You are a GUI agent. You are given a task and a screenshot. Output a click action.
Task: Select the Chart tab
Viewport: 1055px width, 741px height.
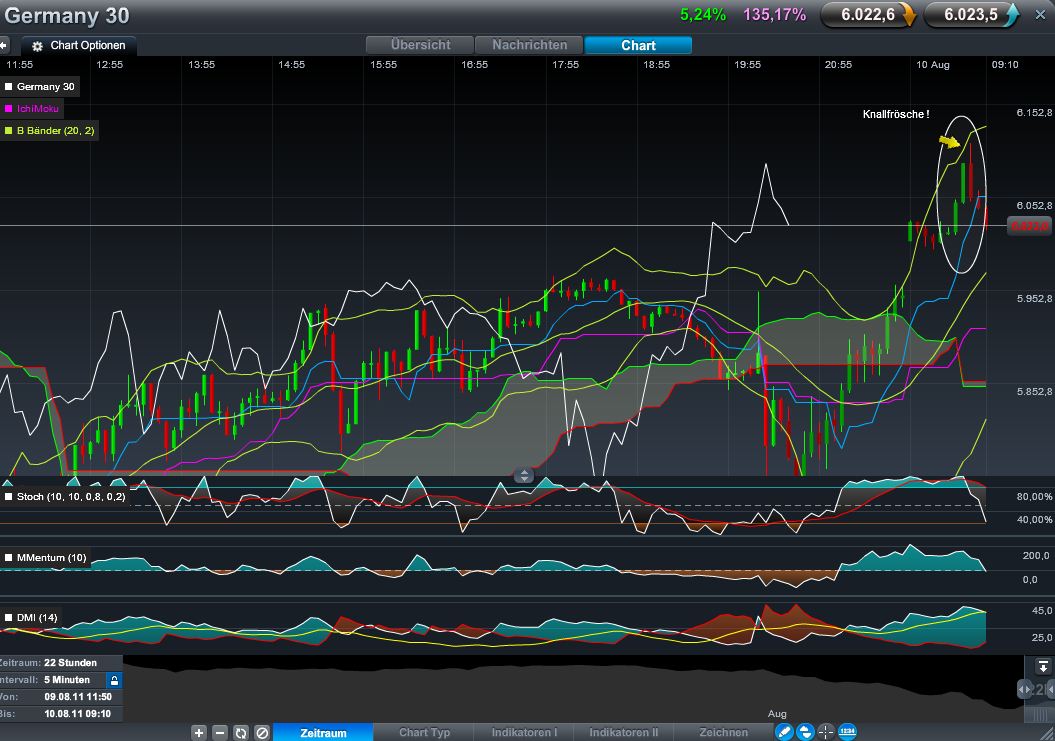tap(638, 45)
